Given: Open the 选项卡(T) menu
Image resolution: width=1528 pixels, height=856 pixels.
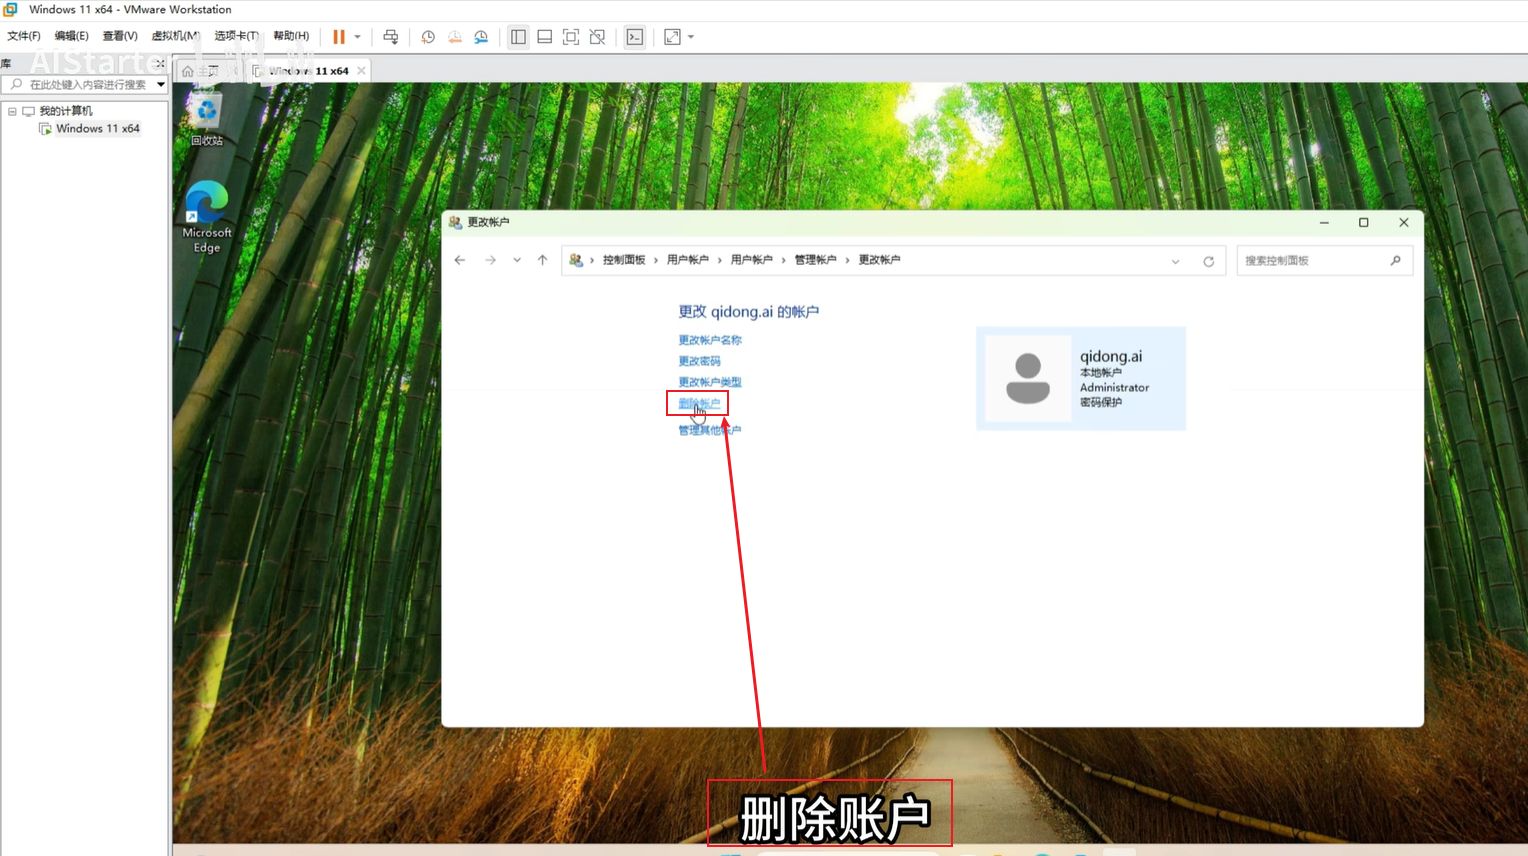Looking at the screenshot, I should (x=236, y=36).
